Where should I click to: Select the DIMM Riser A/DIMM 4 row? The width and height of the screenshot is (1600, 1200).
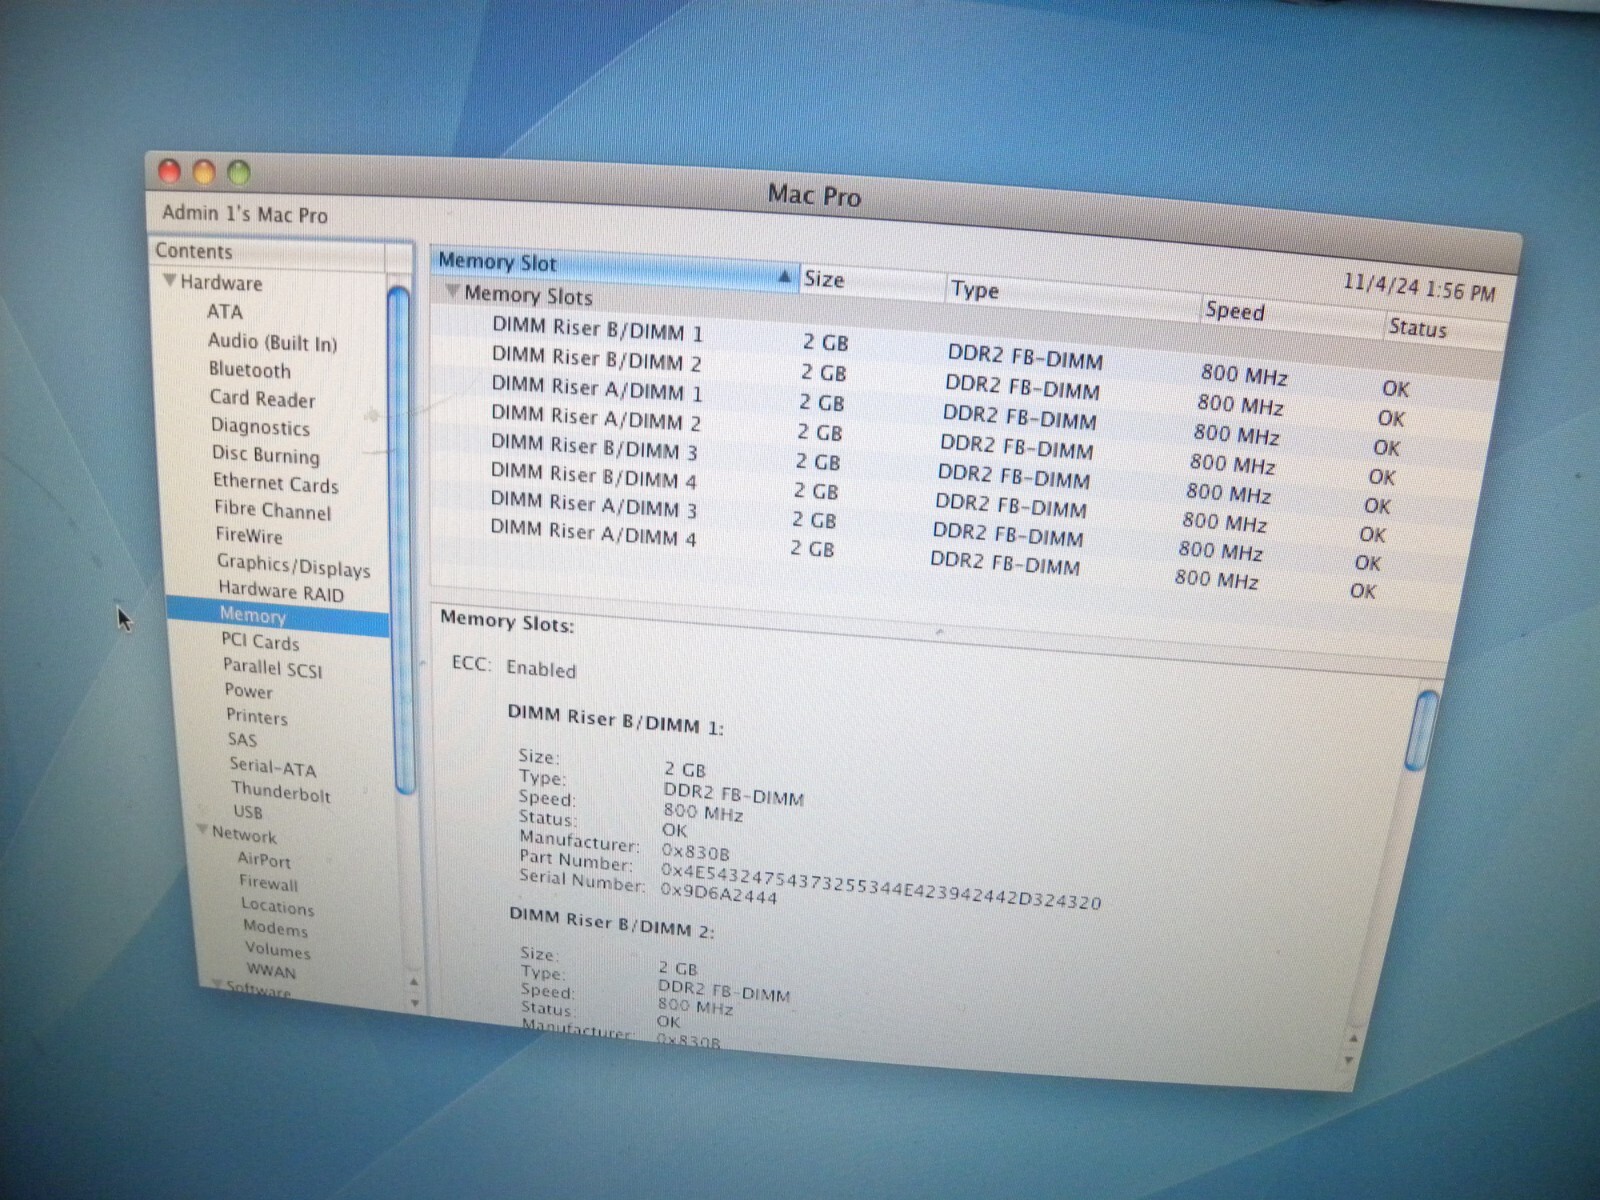coord(592,534)
